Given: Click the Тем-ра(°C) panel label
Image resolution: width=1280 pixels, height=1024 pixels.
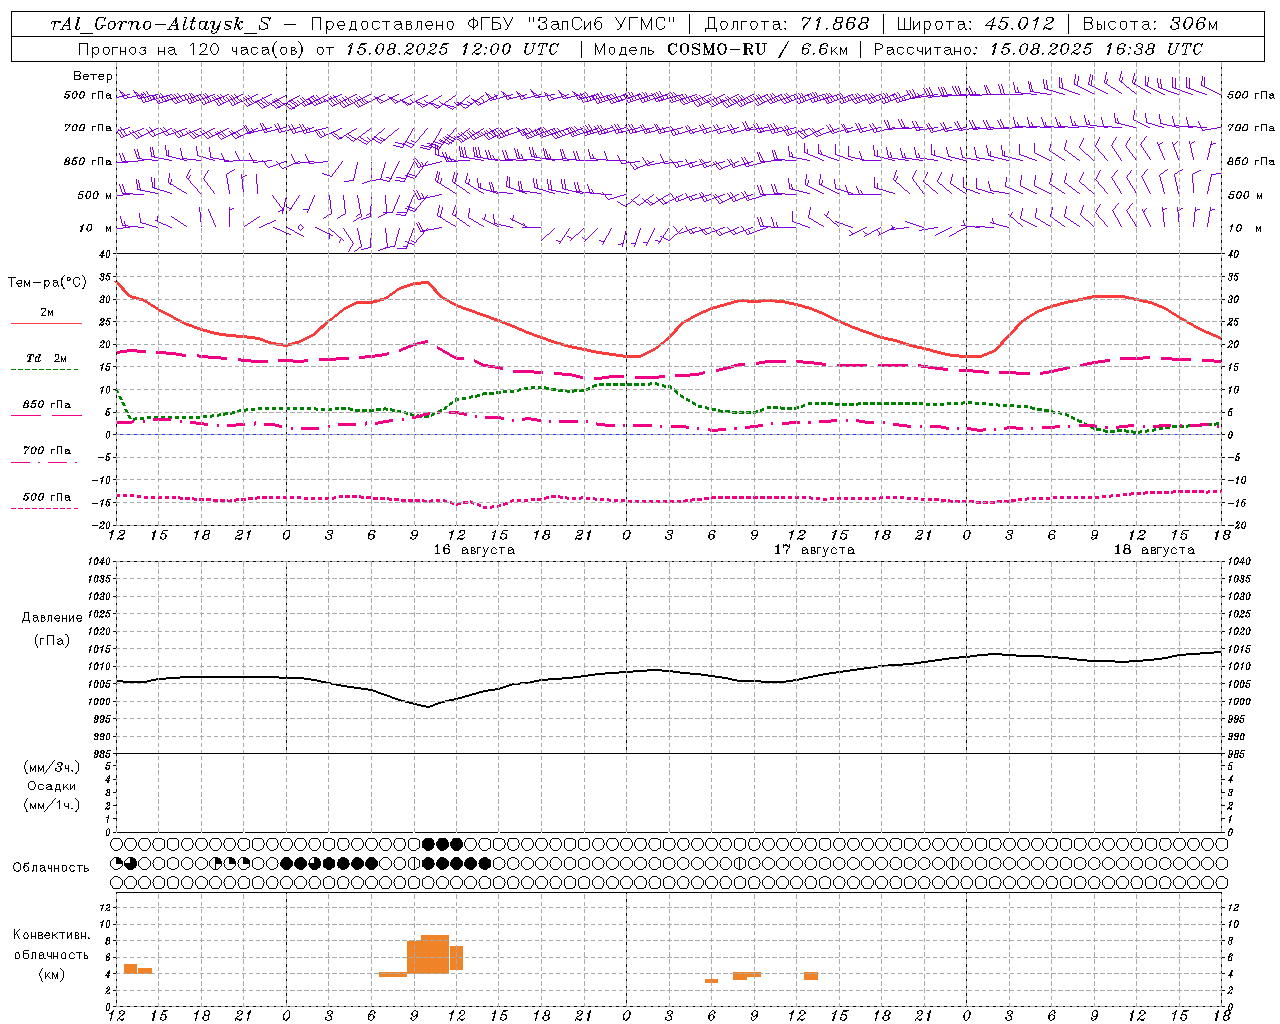Looking at the screenshot, I should click(47, 283).
